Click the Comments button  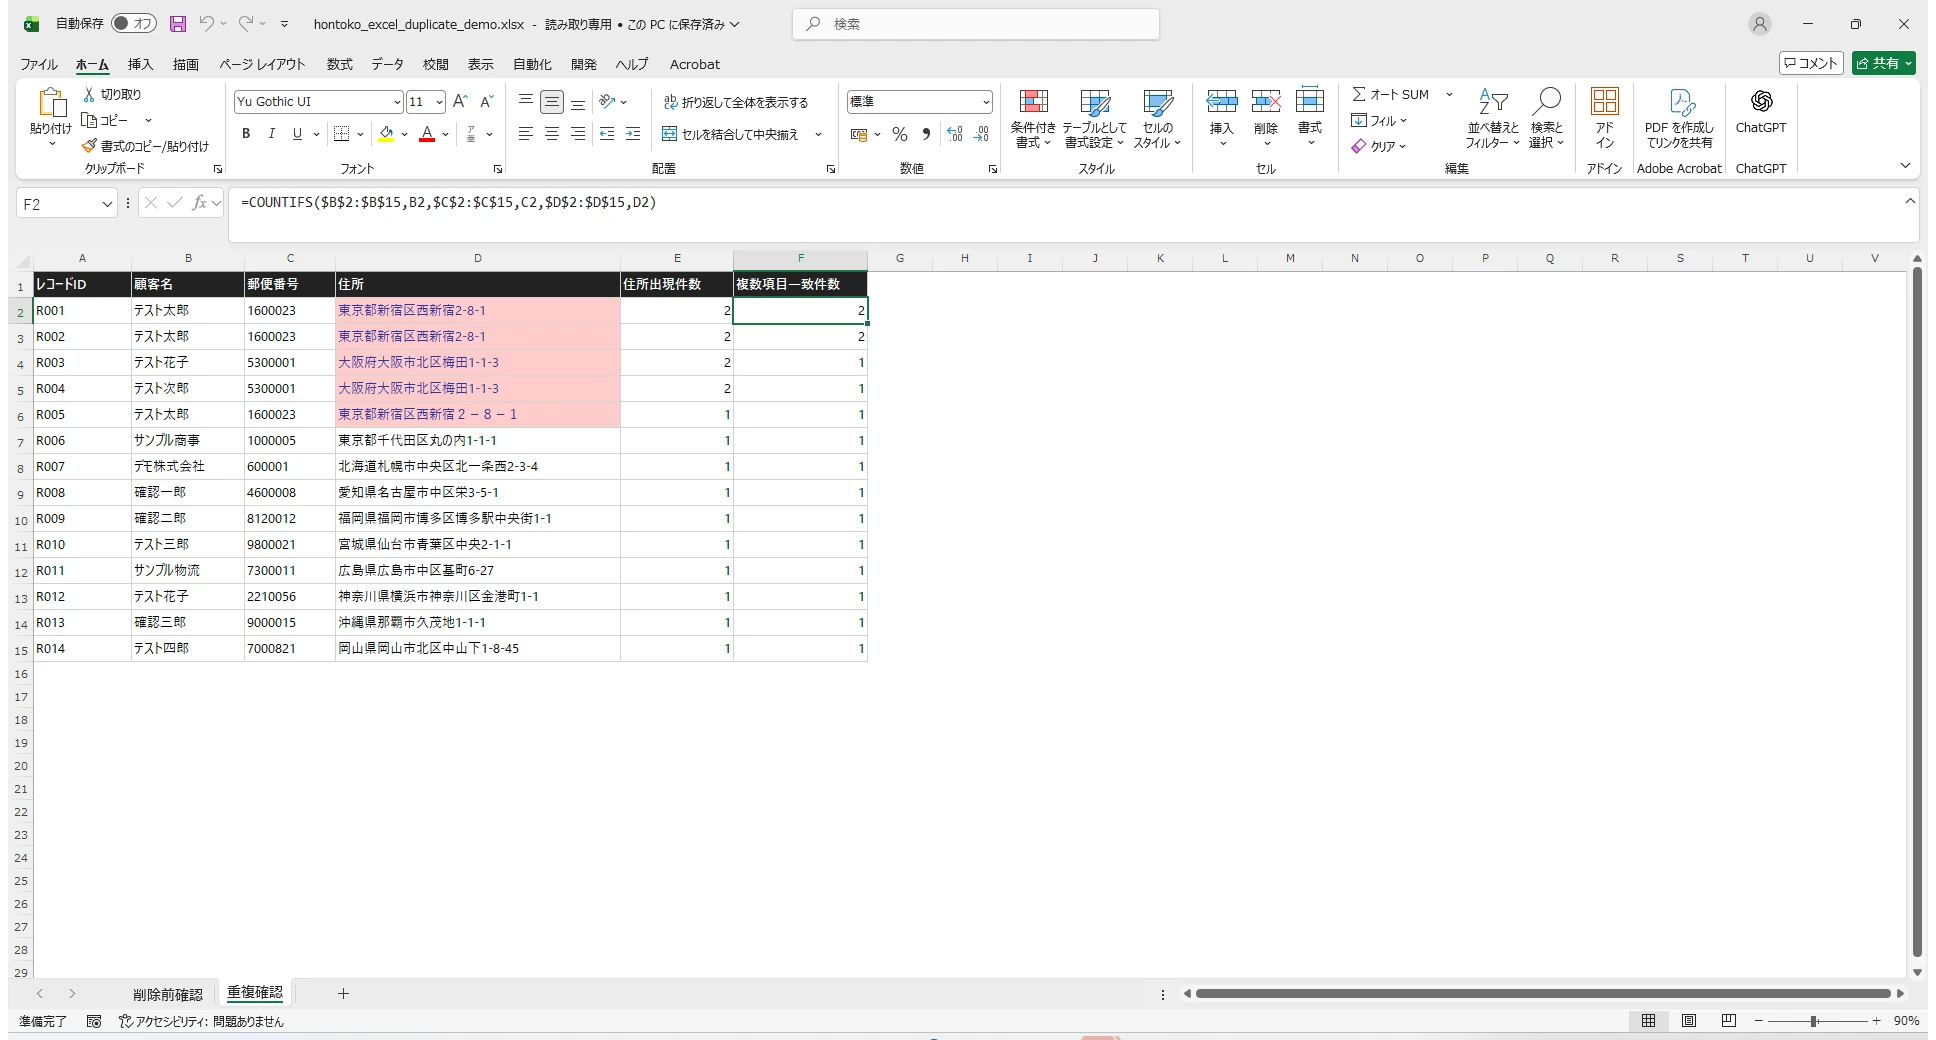[x=1811, y=63]
